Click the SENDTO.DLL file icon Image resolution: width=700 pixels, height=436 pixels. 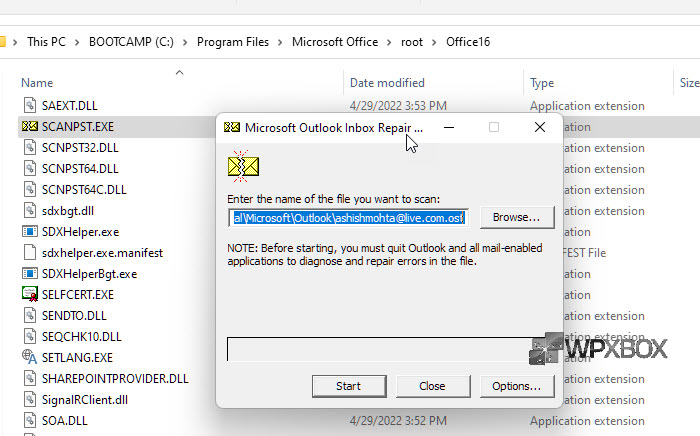point(29,315)
